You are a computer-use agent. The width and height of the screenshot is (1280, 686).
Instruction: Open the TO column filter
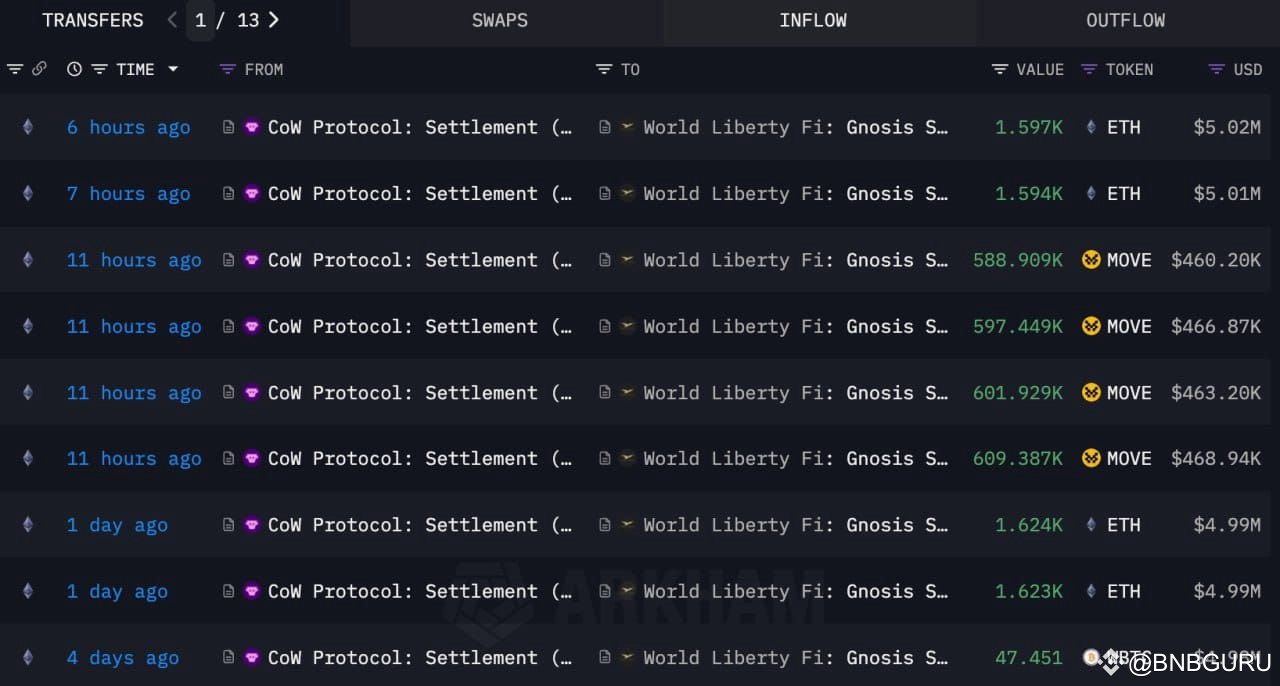tap(603, 69)
